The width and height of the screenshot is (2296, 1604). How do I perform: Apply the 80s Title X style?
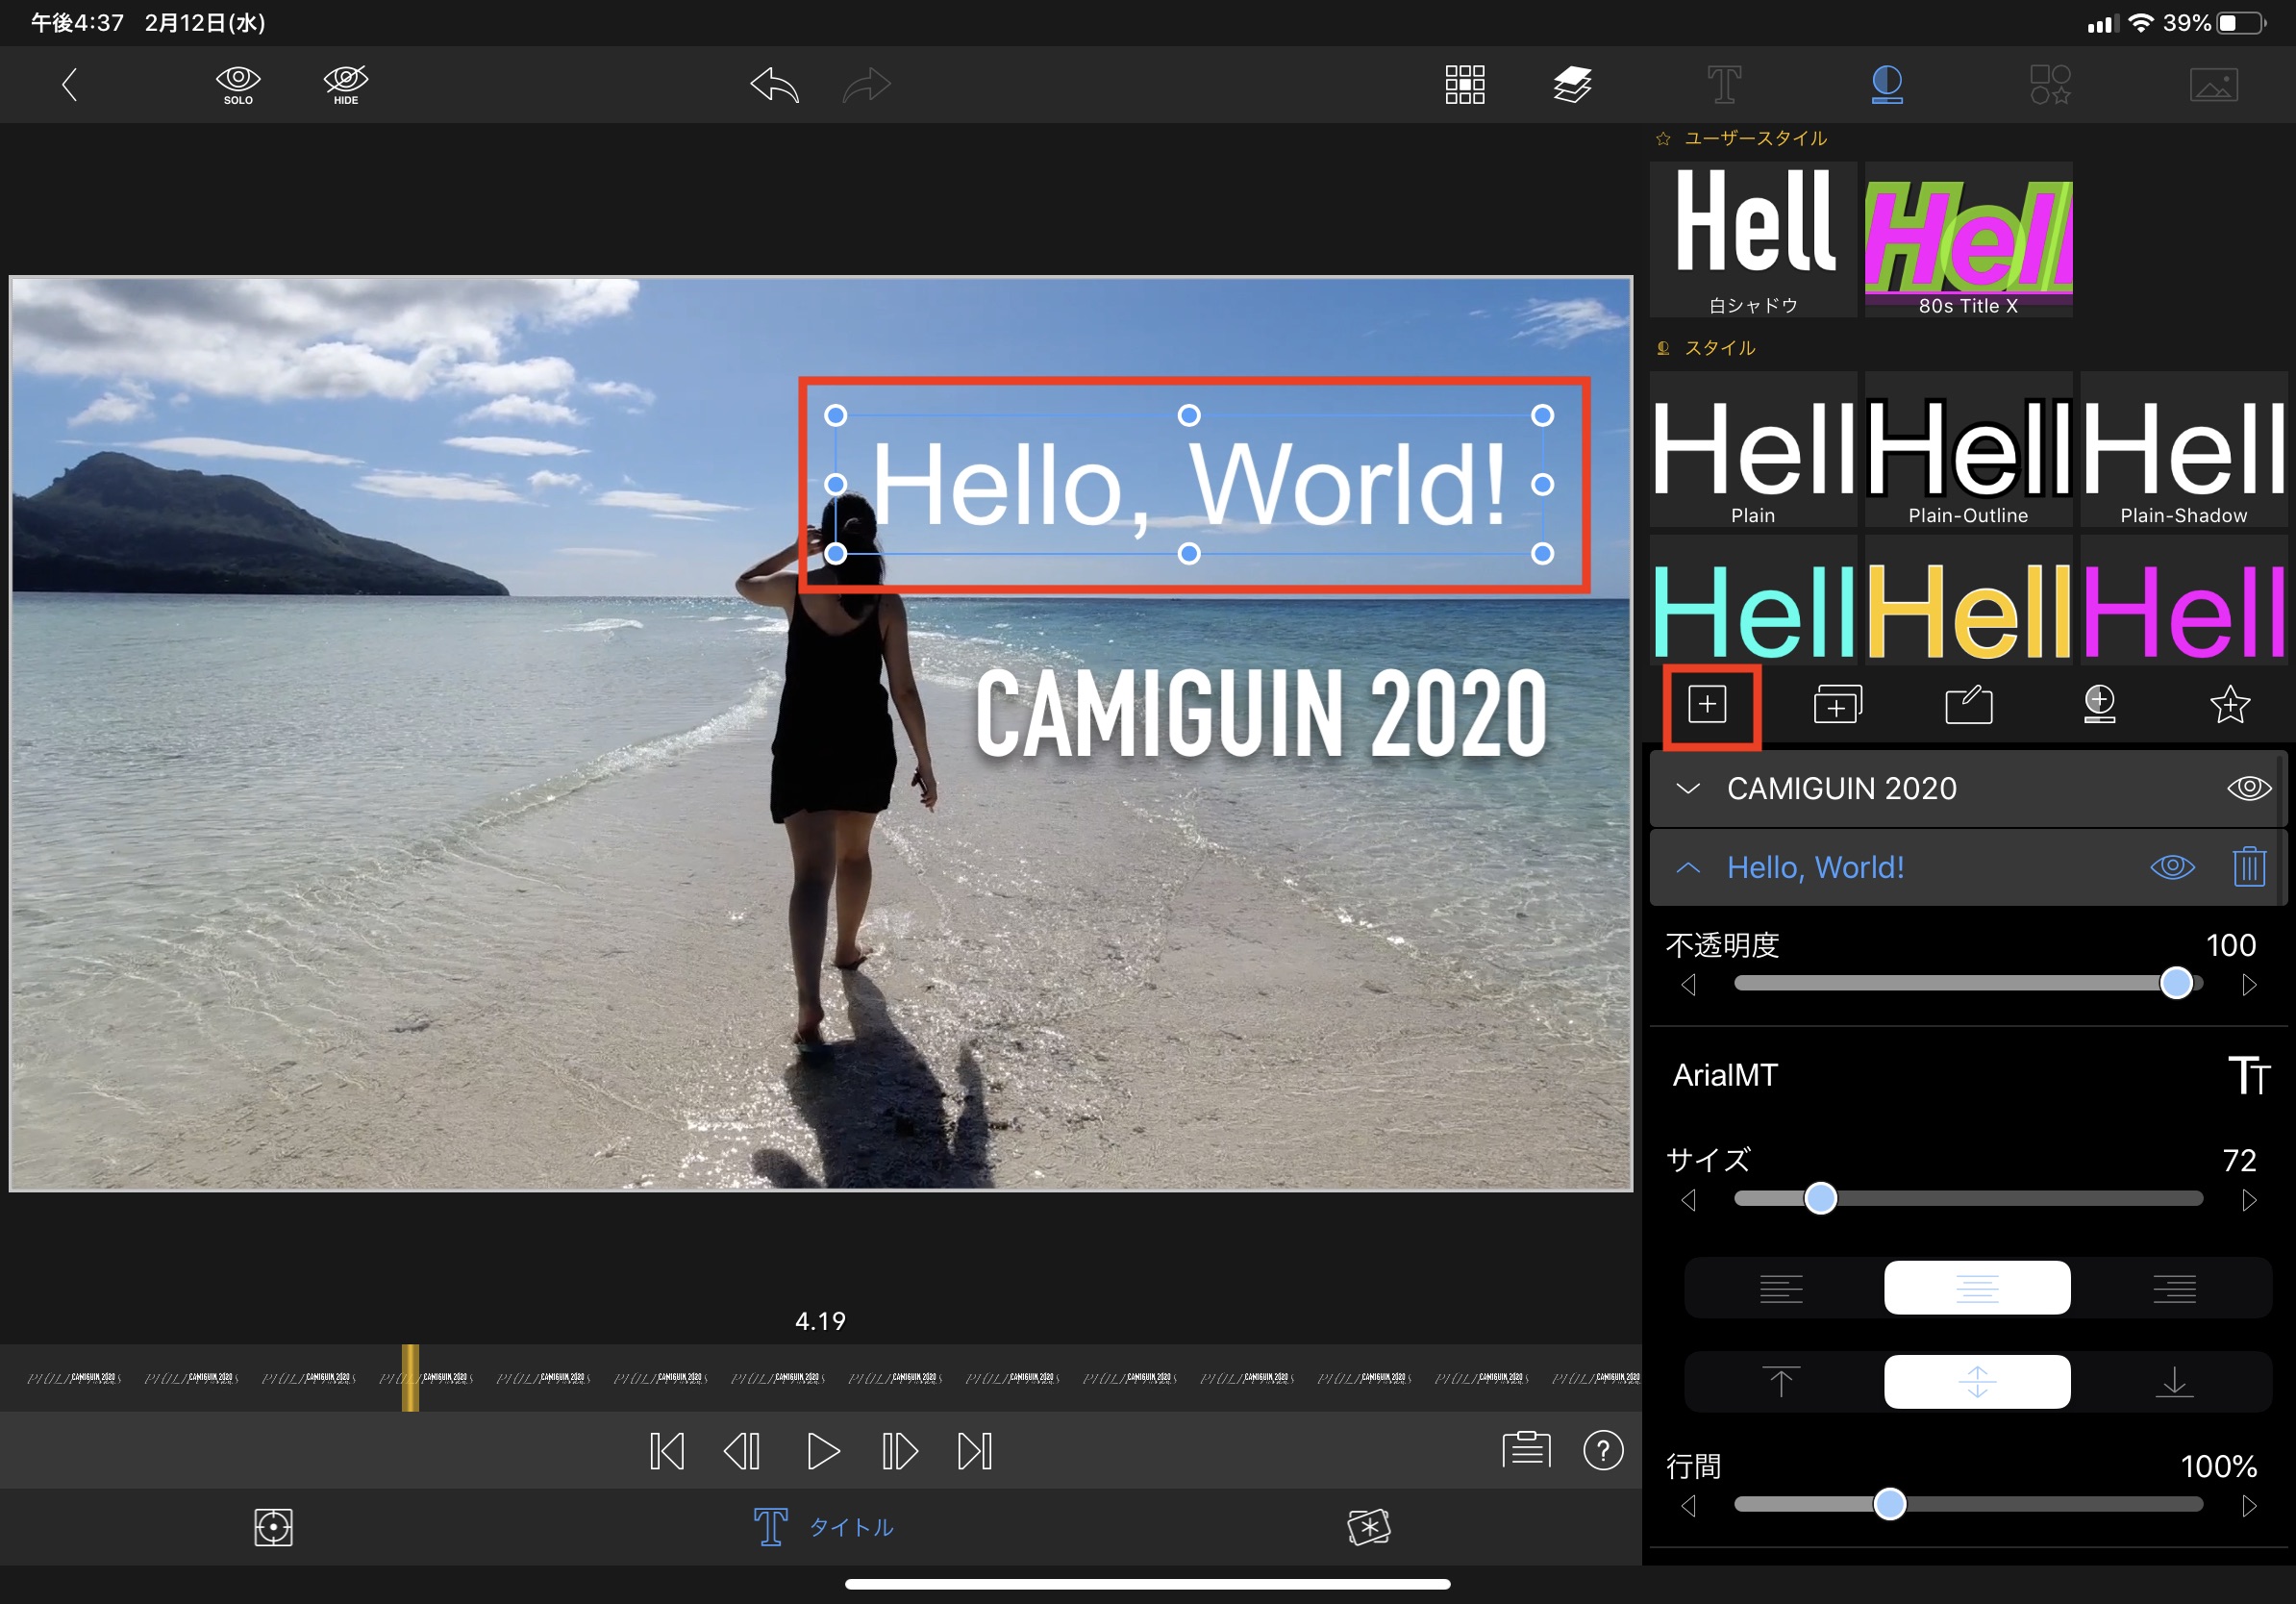coord(1968,240)
